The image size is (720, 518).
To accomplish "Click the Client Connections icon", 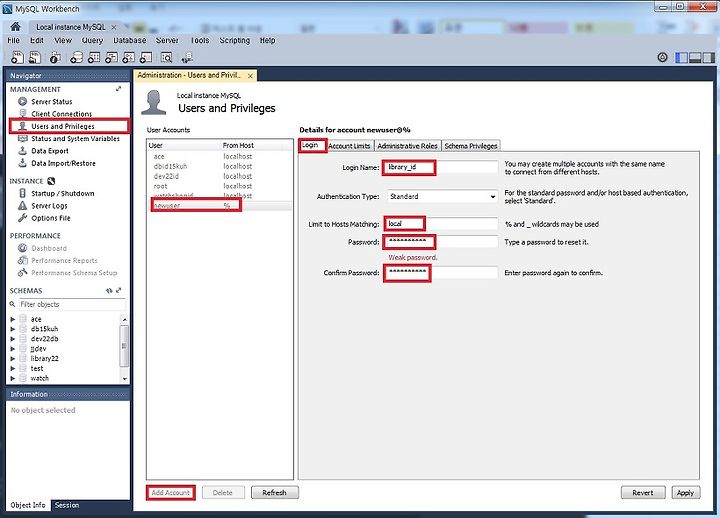I will (22, 113).
